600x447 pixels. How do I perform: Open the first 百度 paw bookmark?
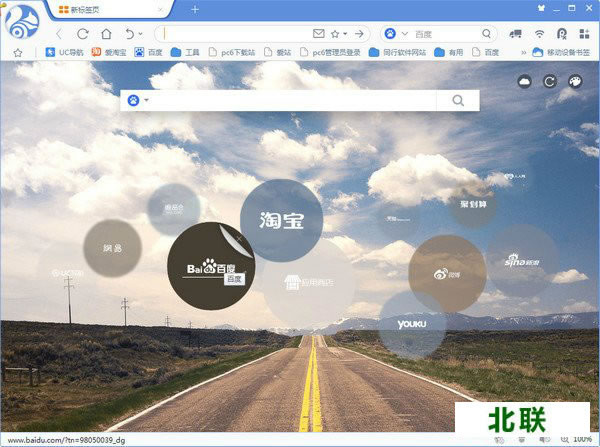148,52
